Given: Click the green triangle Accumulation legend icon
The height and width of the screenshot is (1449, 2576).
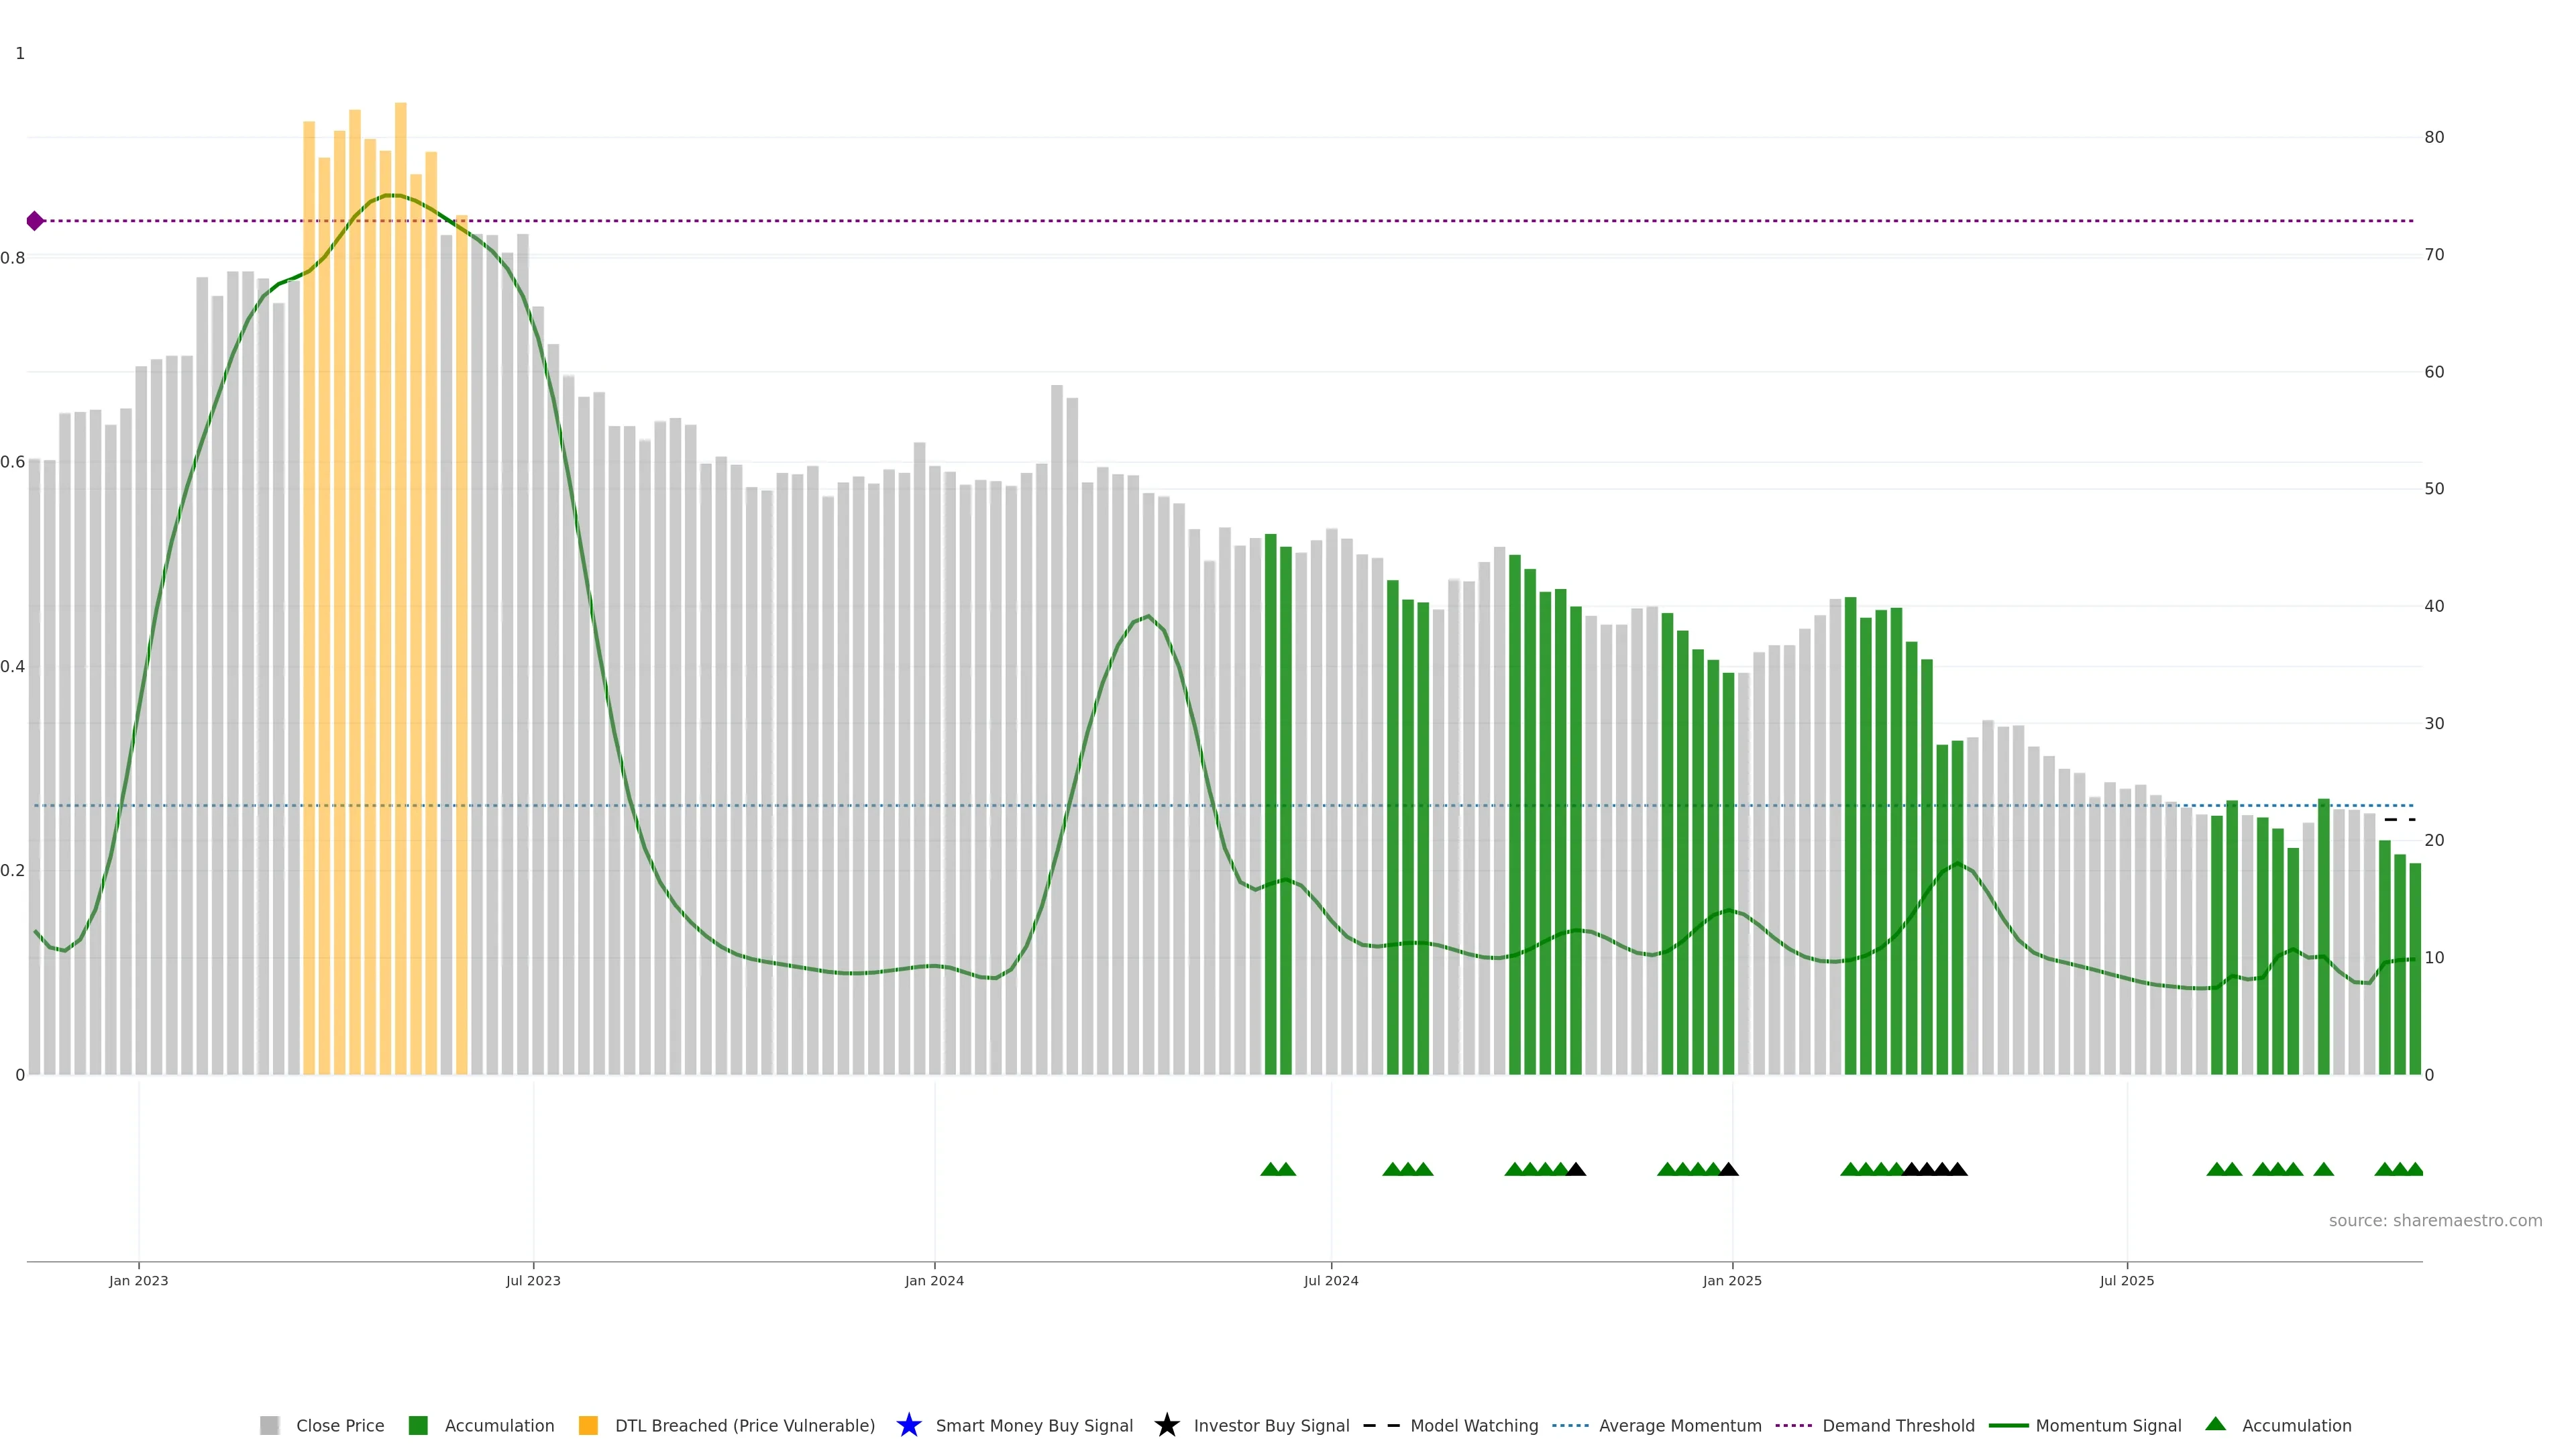Looking at the screenshot, I should (2215, 1424).
